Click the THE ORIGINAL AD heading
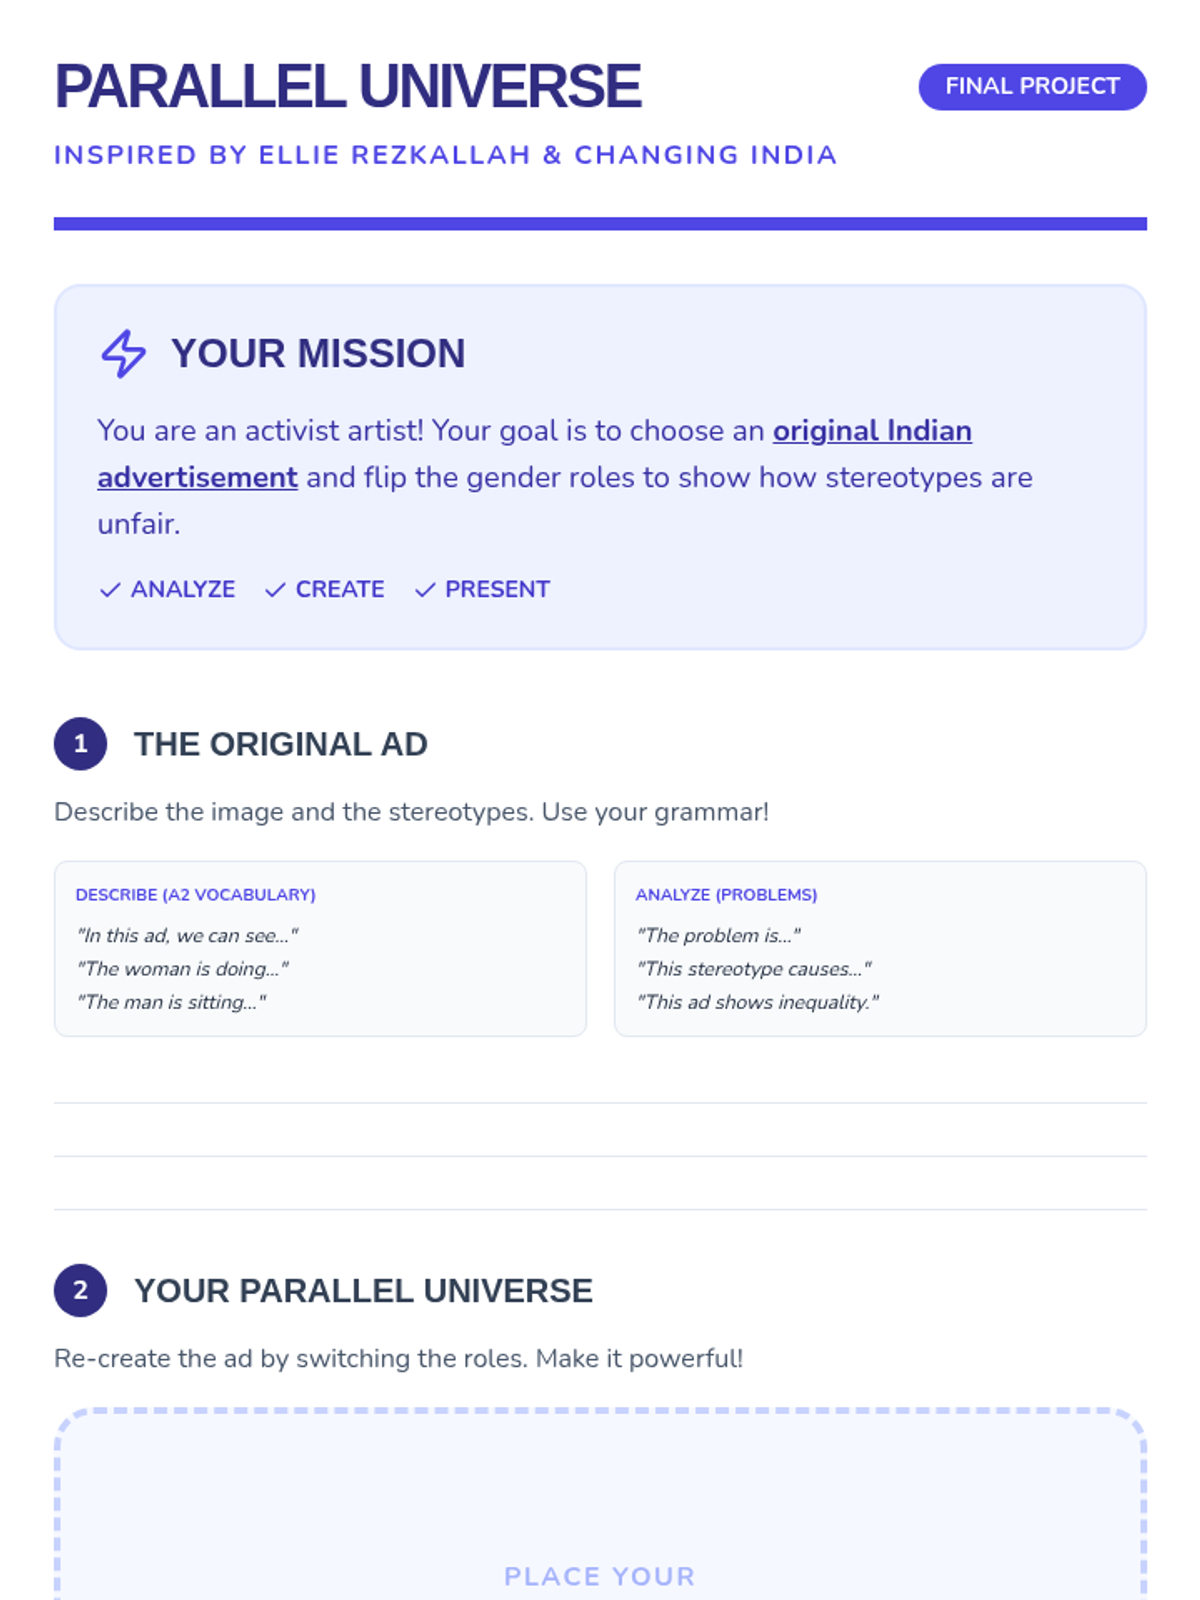This screenshot has height=1600, width=1200. click(281, 744)
